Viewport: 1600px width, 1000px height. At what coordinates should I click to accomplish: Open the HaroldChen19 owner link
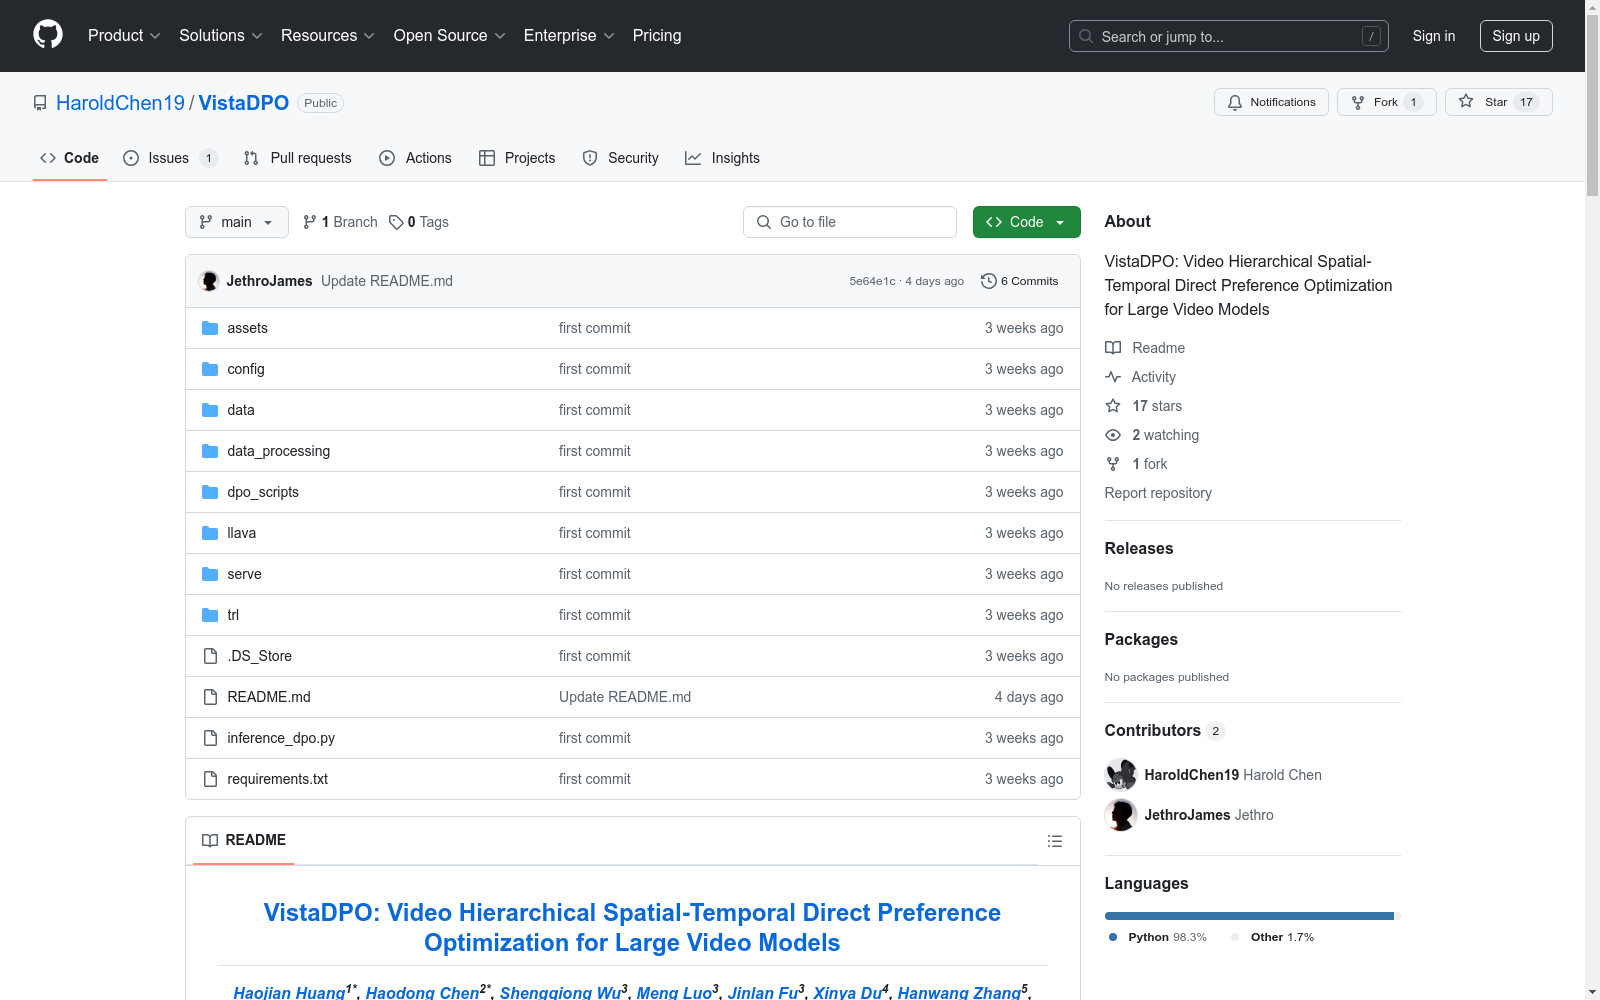point(121,103)
